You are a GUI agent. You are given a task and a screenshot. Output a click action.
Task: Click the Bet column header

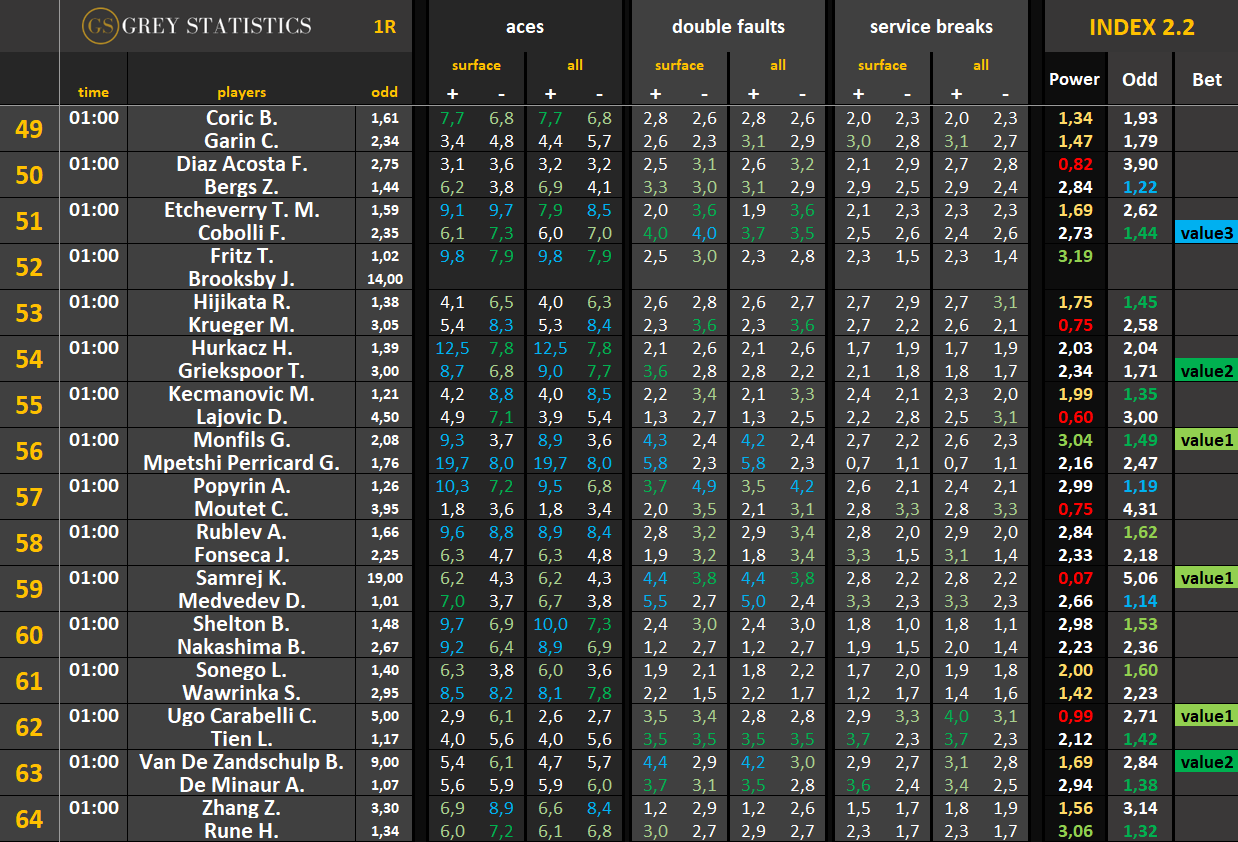coord(1206,80)
